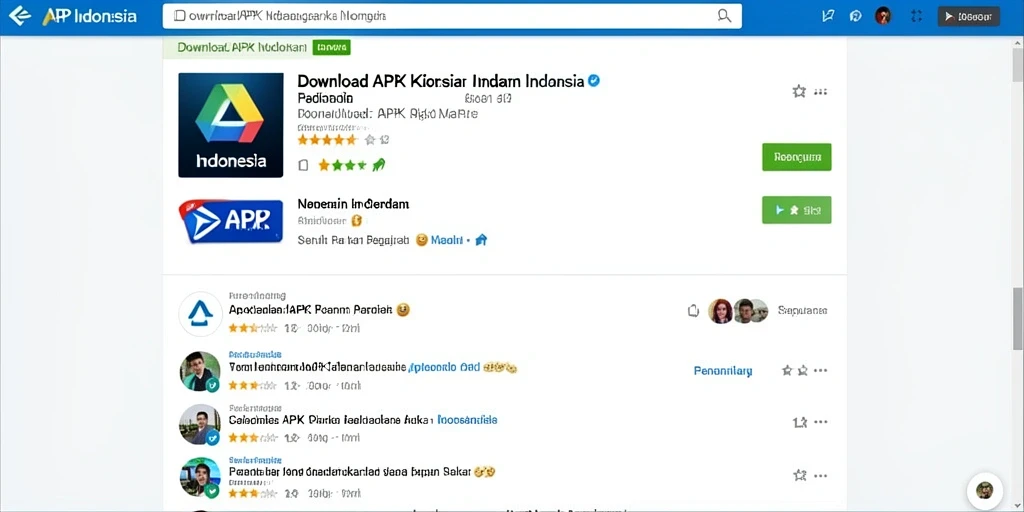Open the second reviewer's avatar with verified badge

(200, 372)
